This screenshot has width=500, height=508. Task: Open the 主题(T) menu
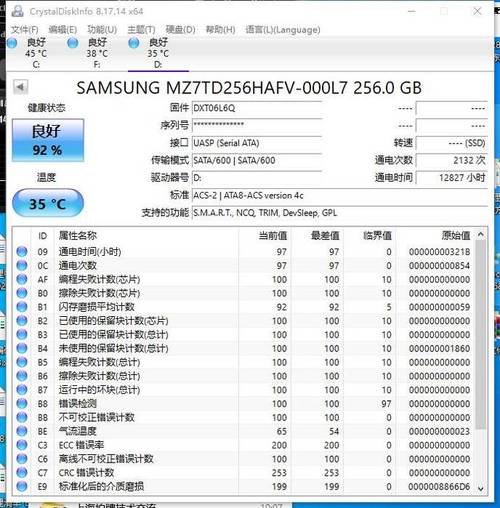141,30
